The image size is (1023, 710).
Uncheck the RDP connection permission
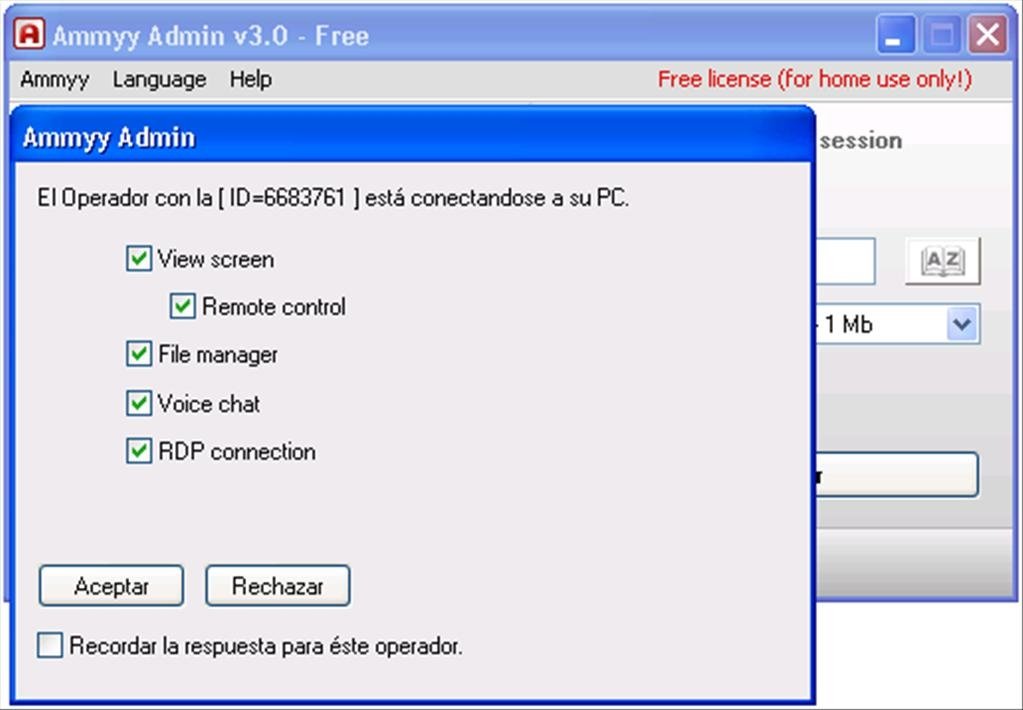click(138, 451)
